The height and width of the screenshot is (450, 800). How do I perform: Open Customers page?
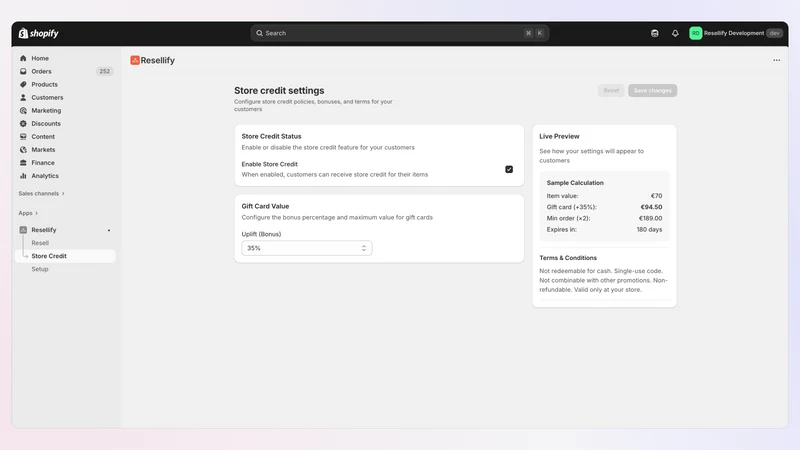tap(47, 97)
